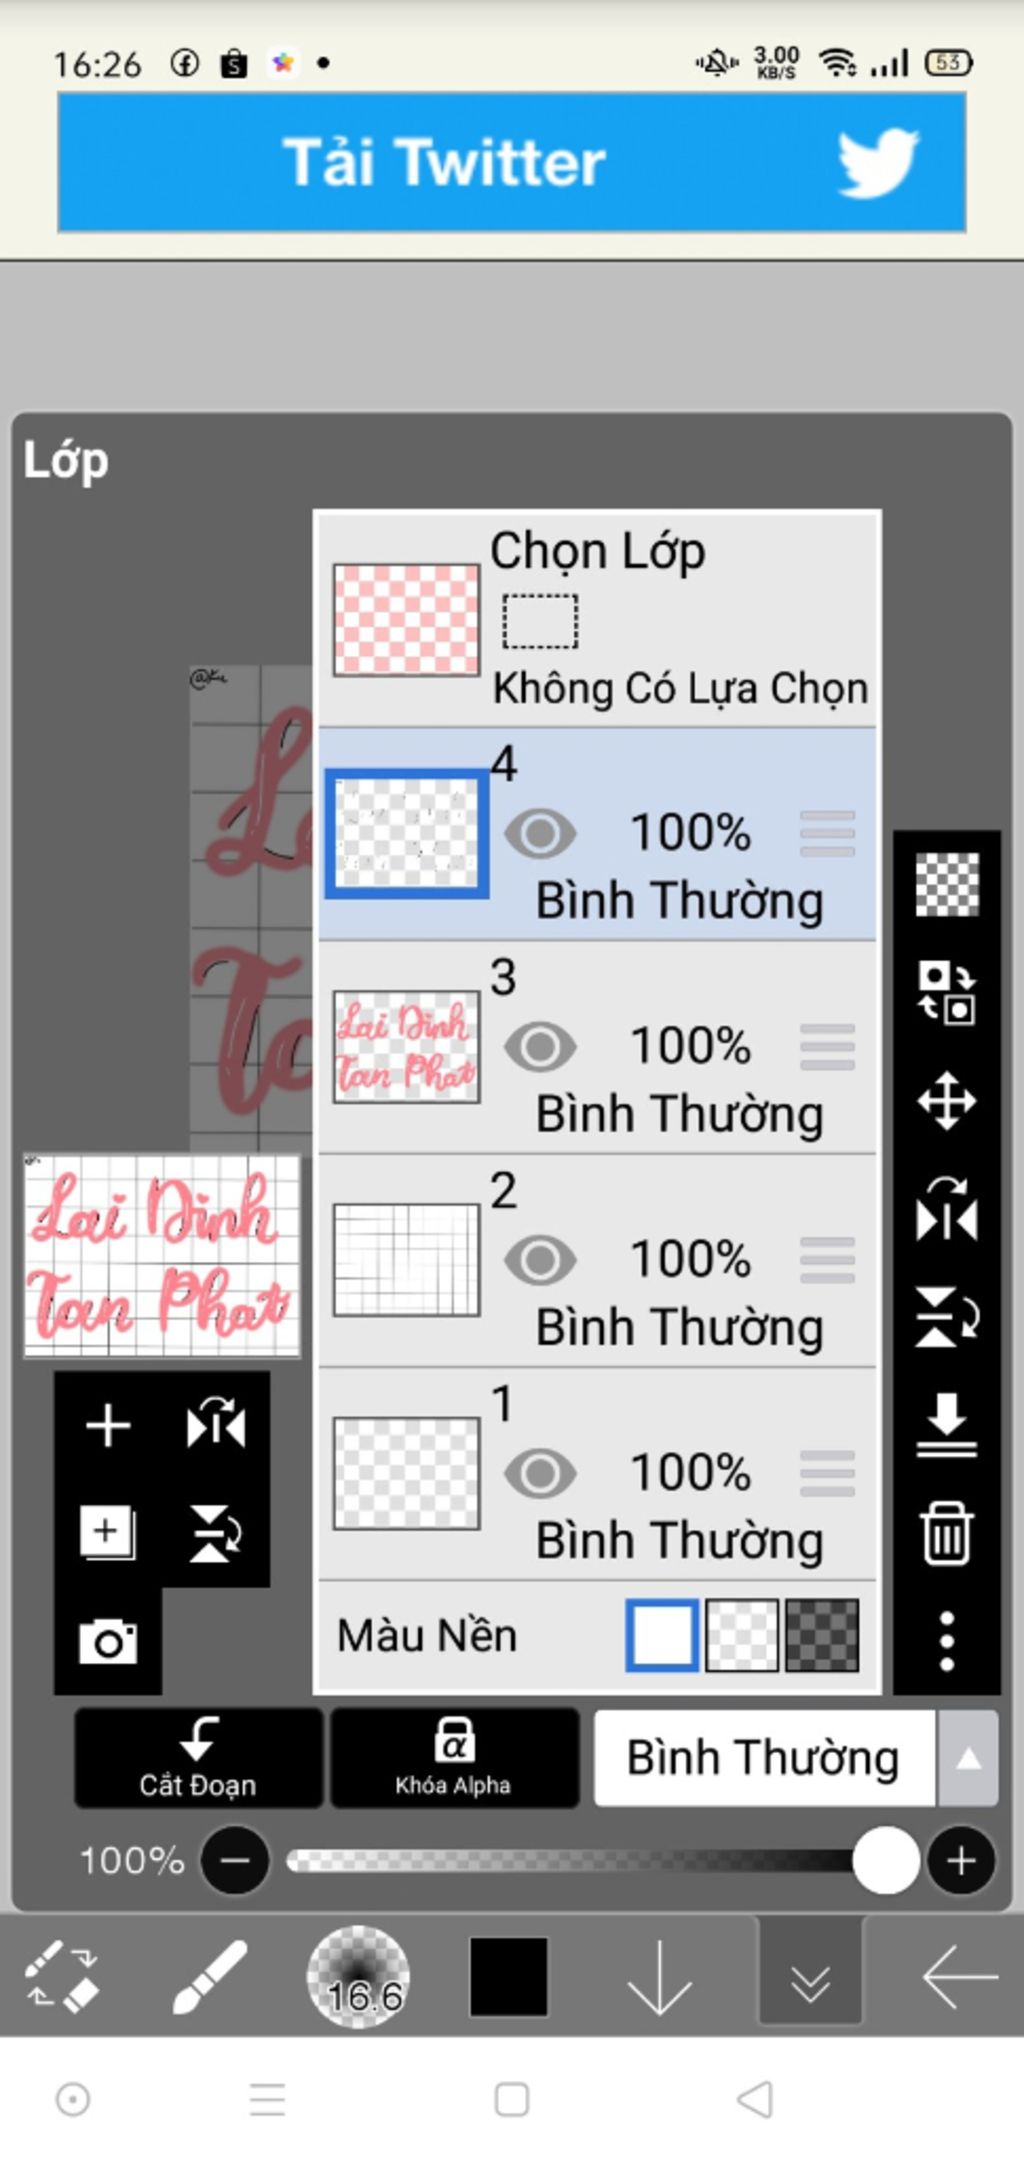This screenshot has width=1024, height=2162.
Task: Click the delete layer trash icon
Action: 946,1532
